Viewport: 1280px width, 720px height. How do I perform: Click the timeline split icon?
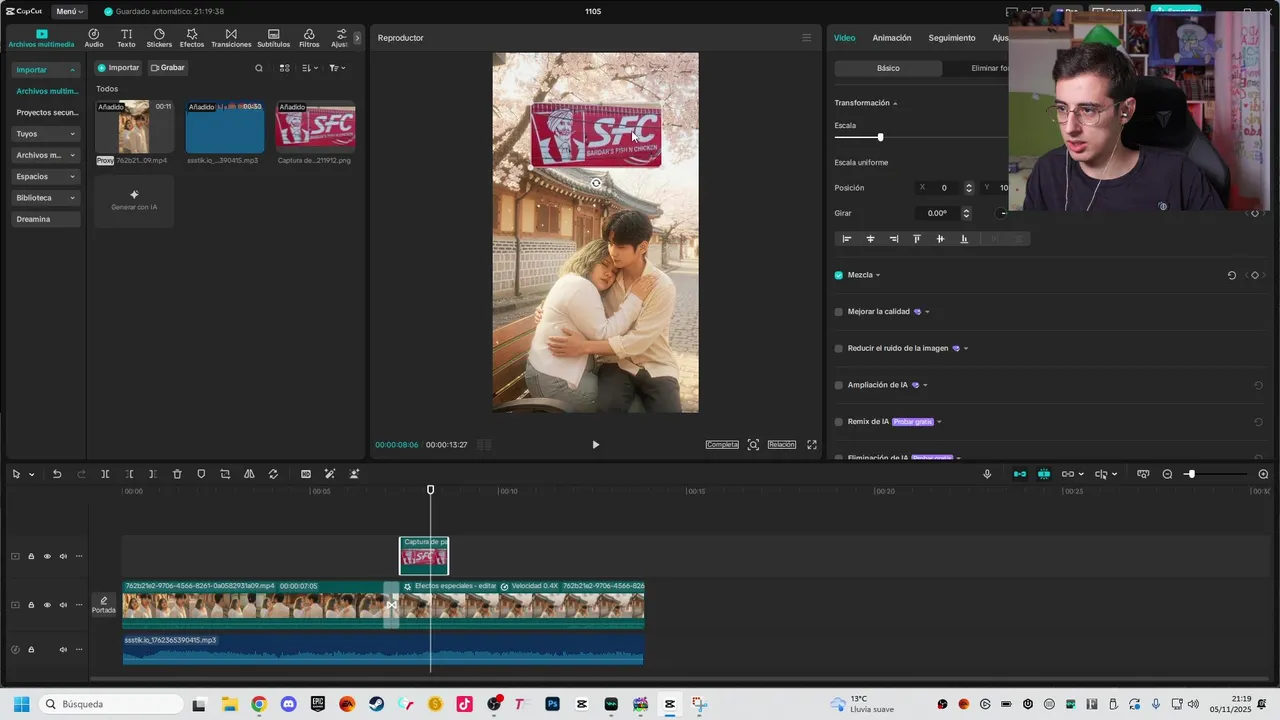105,474
